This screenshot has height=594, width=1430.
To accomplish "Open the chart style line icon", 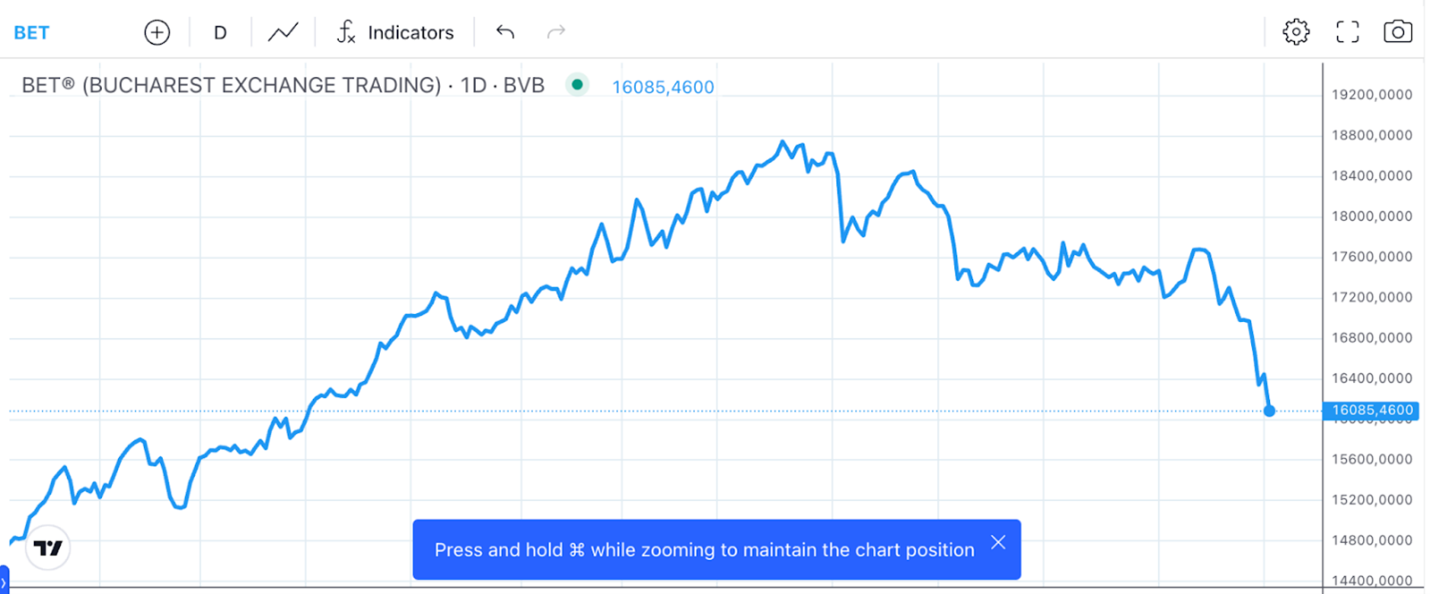I will (x=283, y=32).
